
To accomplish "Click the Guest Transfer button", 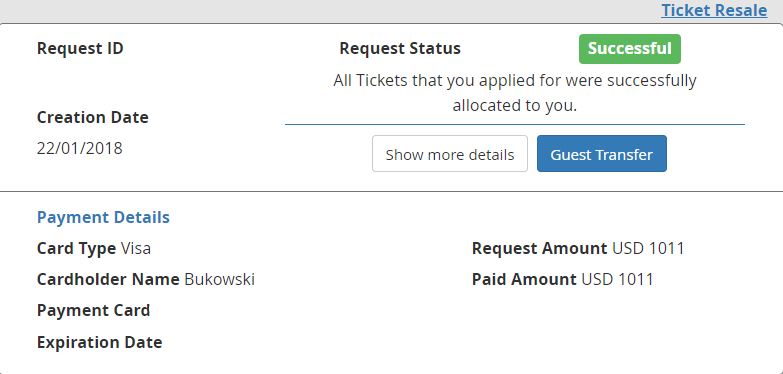I will pyautogui.click(x=601, y=154).
